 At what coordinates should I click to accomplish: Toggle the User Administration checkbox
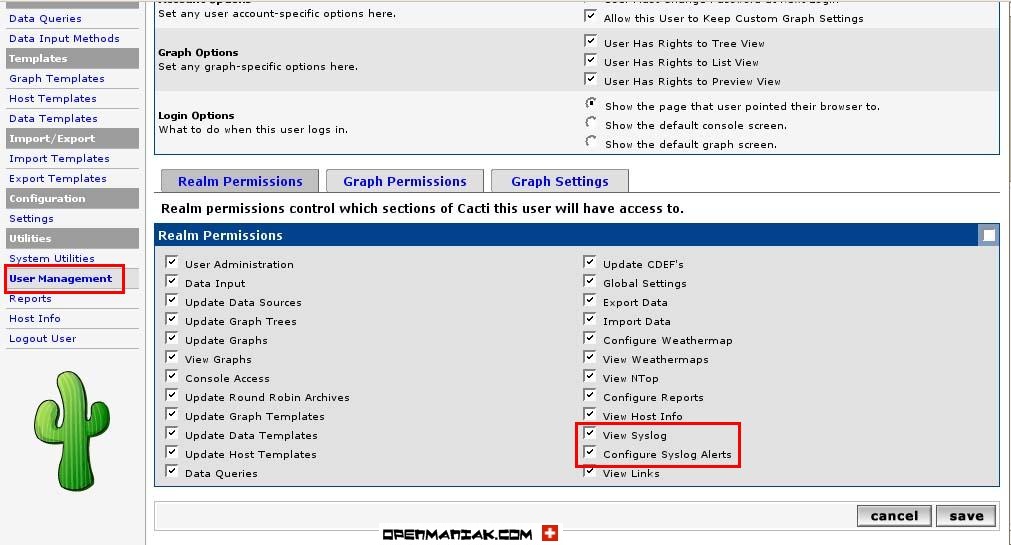click(x=172, y=264)
